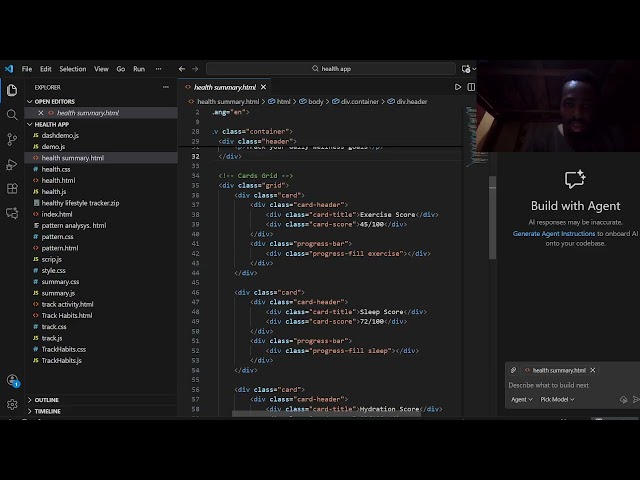Click the body breadcrumb item
The width and height of the screenshot is (640, 480).
click(311, 101)
